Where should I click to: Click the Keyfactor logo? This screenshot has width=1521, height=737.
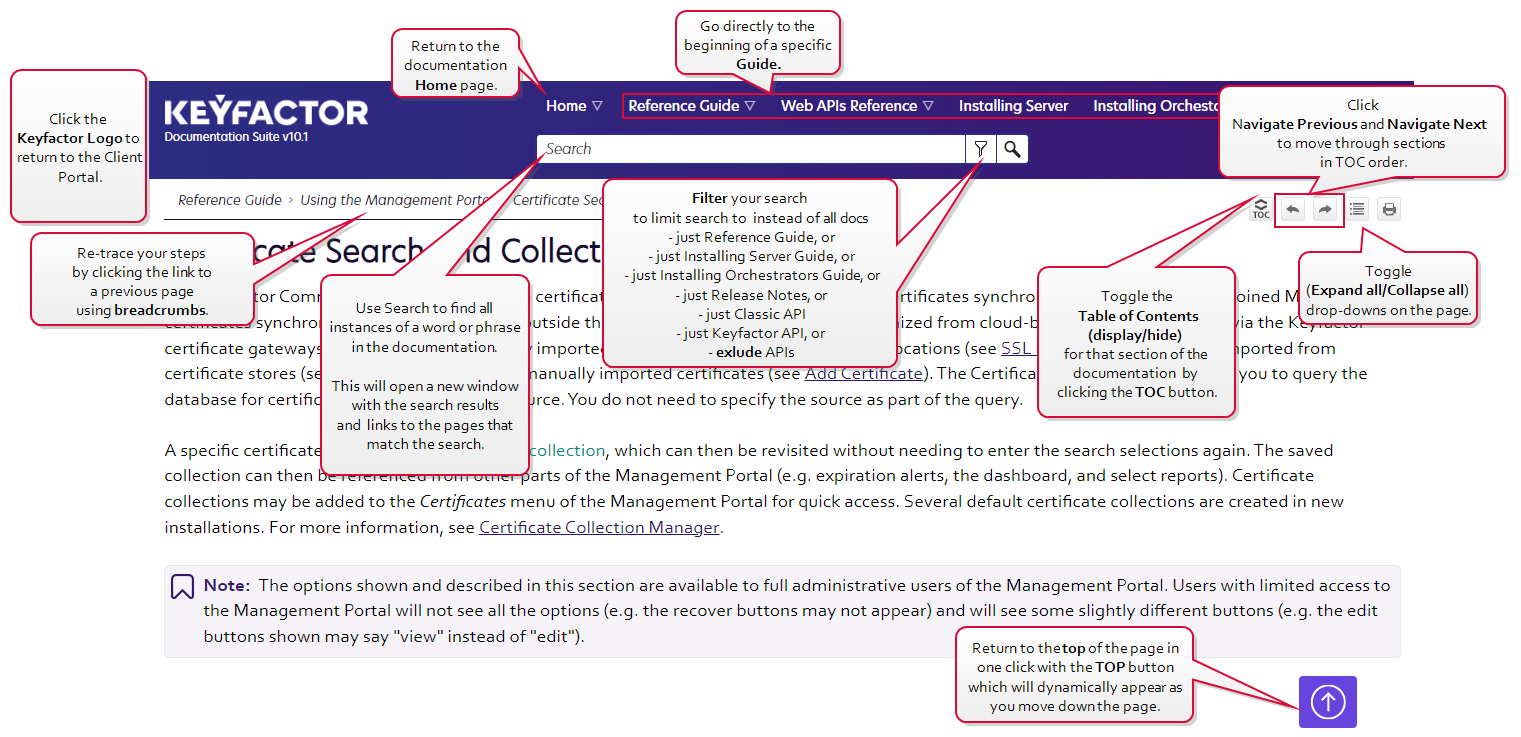click(266, 112)
